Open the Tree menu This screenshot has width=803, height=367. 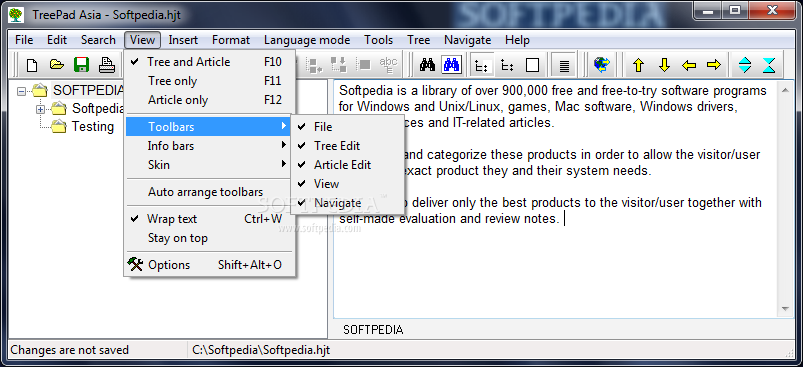pyautogui.click(x=418, y=40)
